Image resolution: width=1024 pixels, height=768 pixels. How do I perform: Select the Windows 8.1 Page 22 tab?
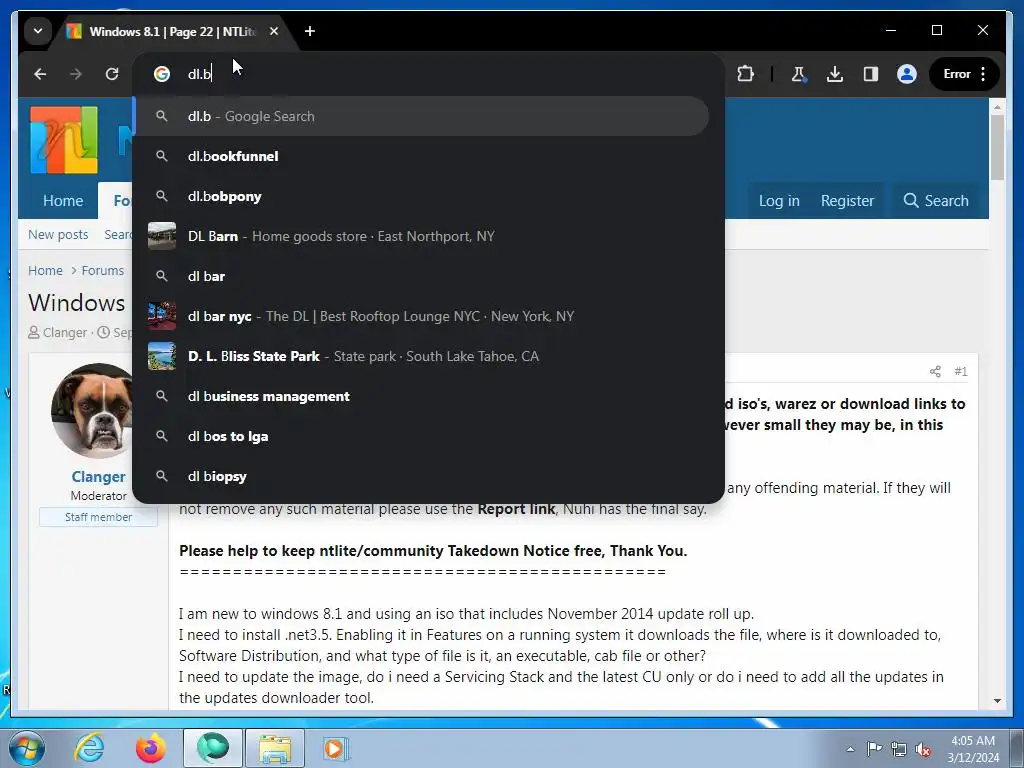[x=172, y=31]
